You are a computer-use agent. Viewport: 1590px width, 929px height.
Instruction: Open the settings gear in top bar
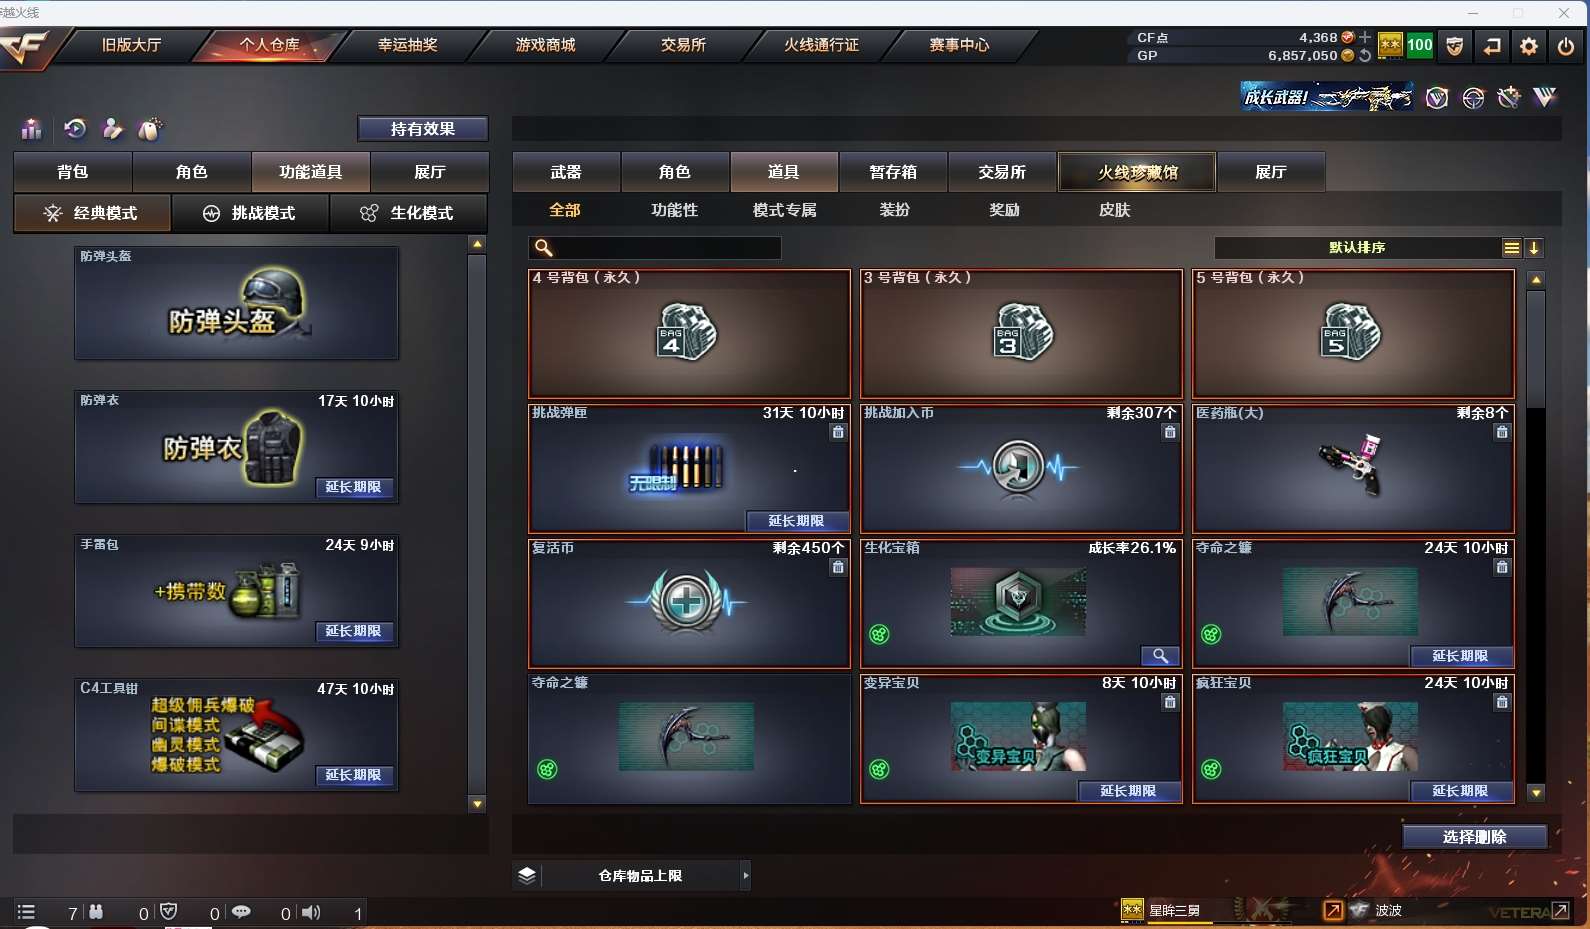(x=1528, y=46)
